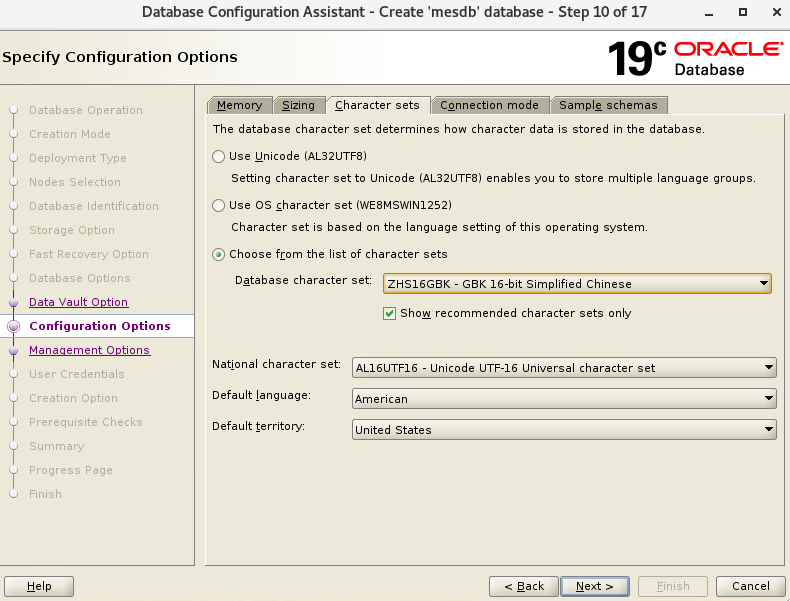Switch to the Memory tab
Image resolution: width=790 pixels, height=601 pixels.
point(239,105)
